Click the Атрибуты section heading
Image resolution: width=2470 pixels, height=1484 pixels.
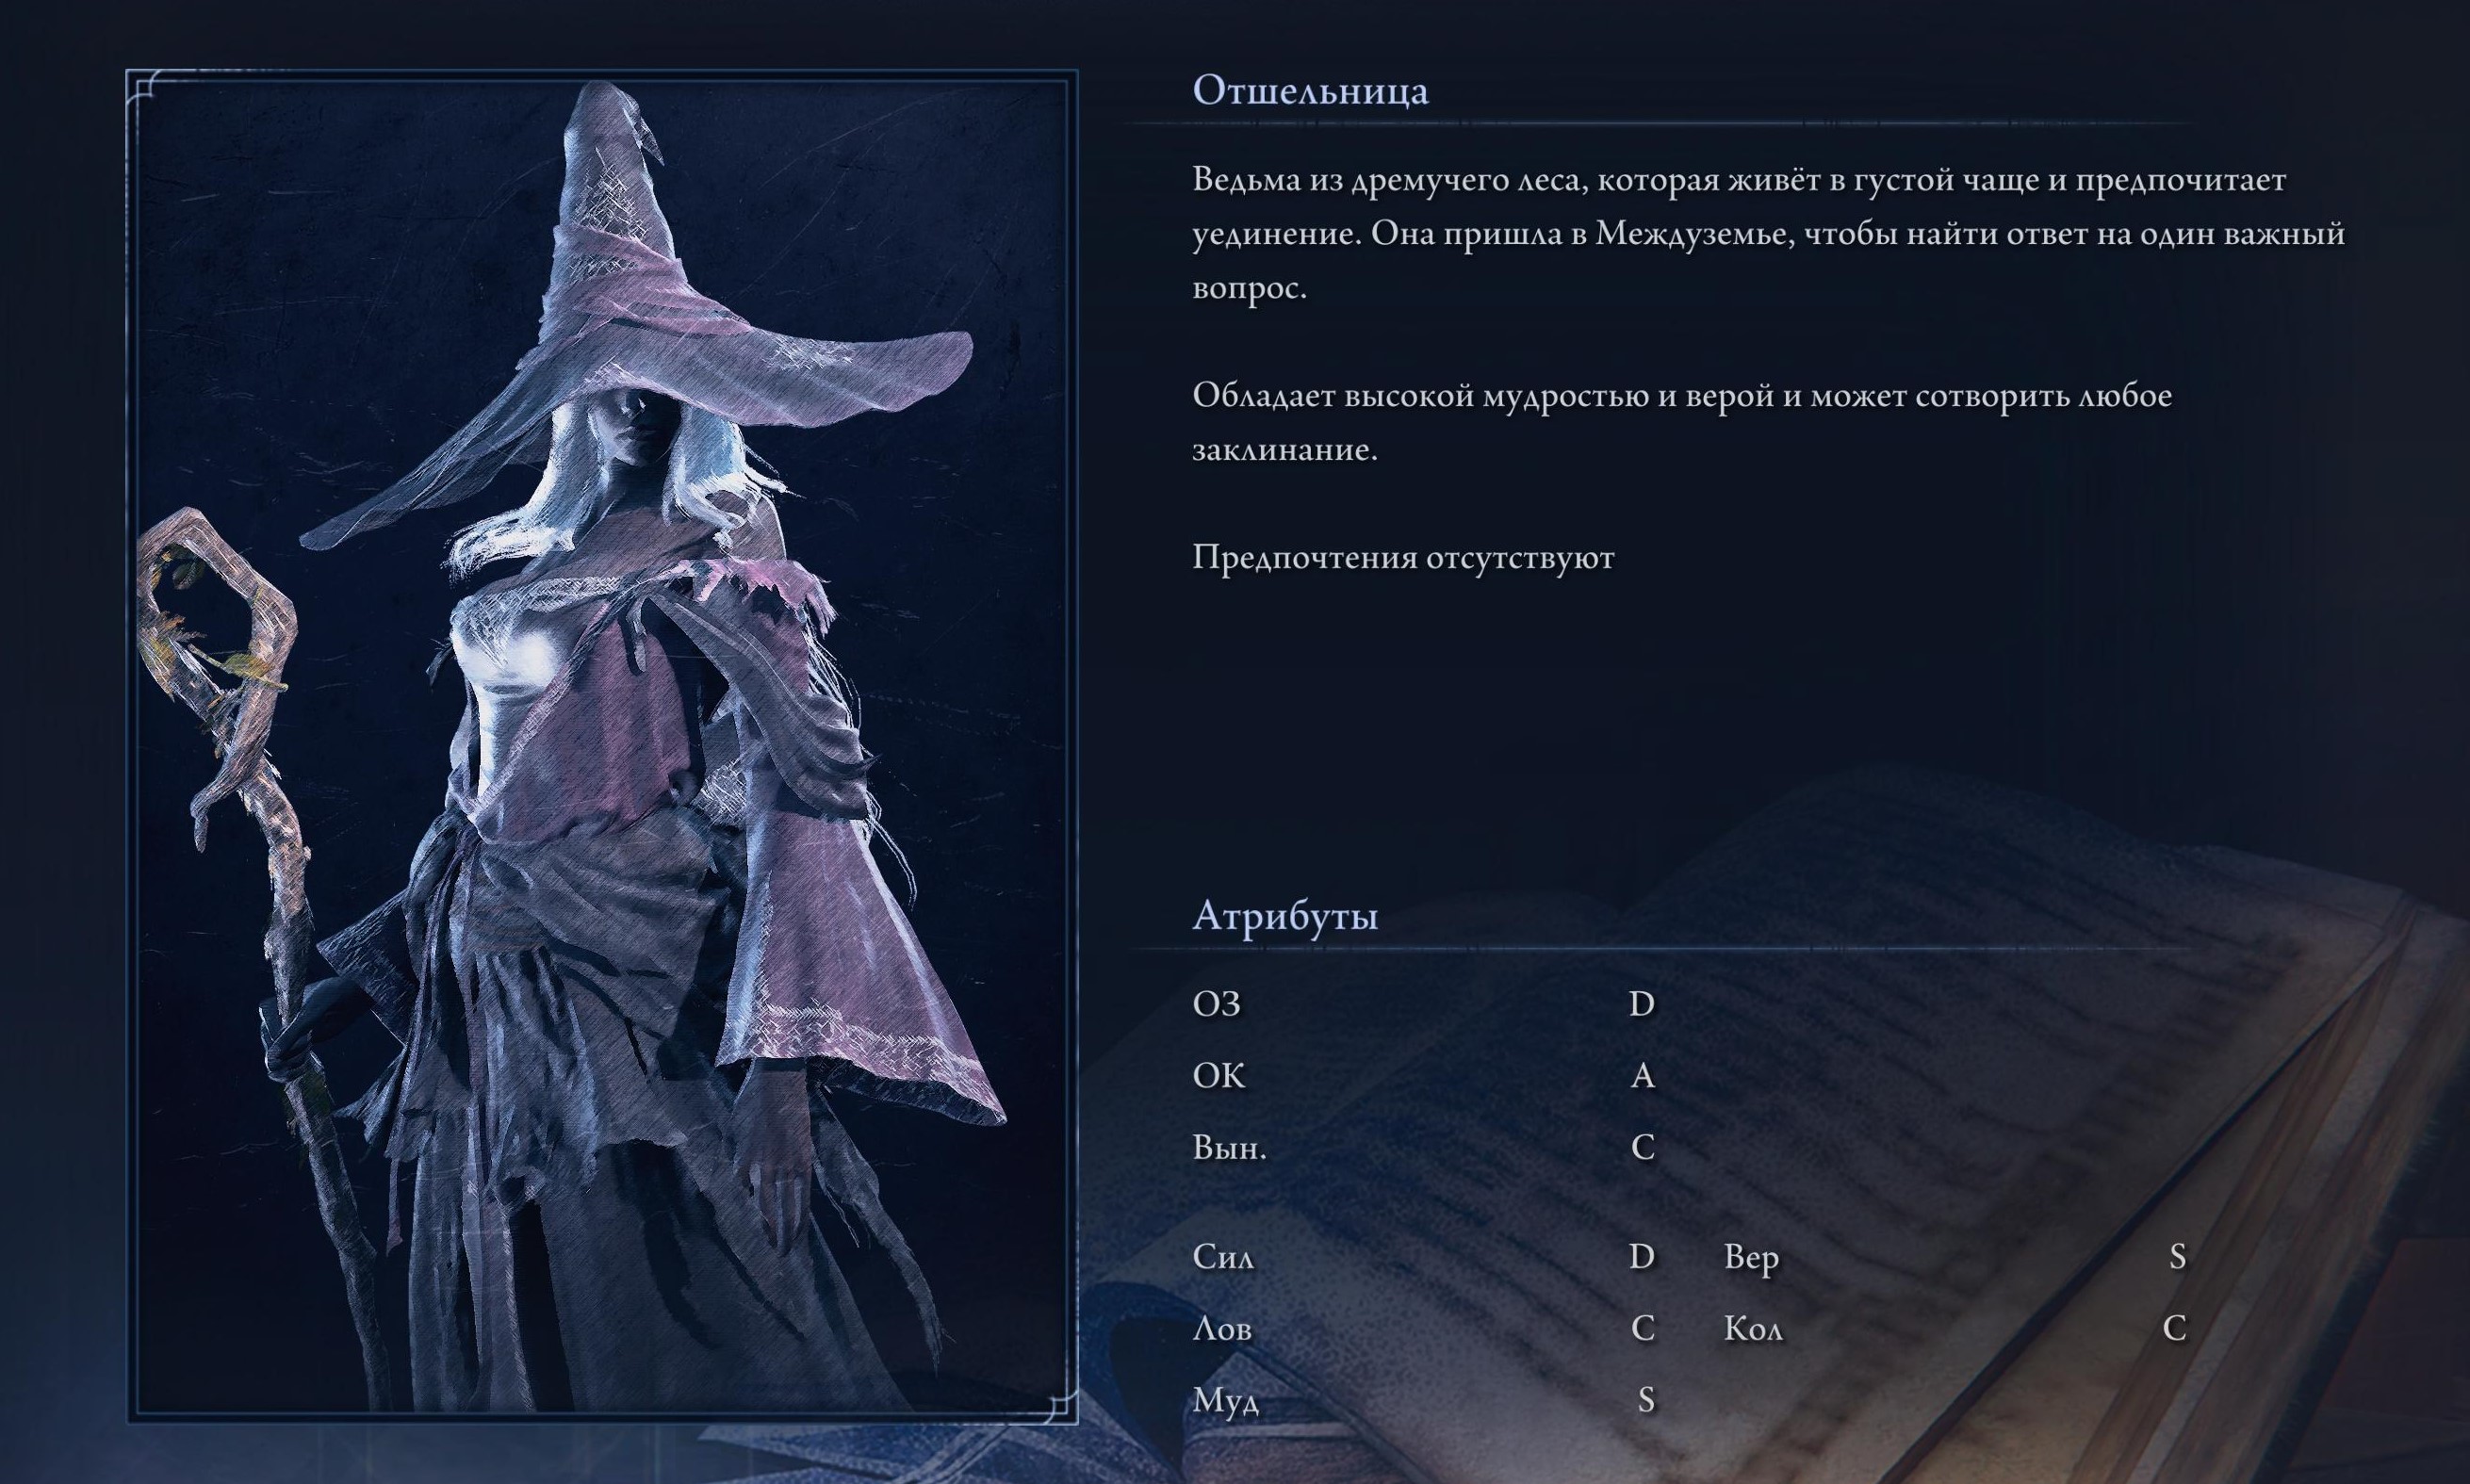click(x=1285, y=916)
